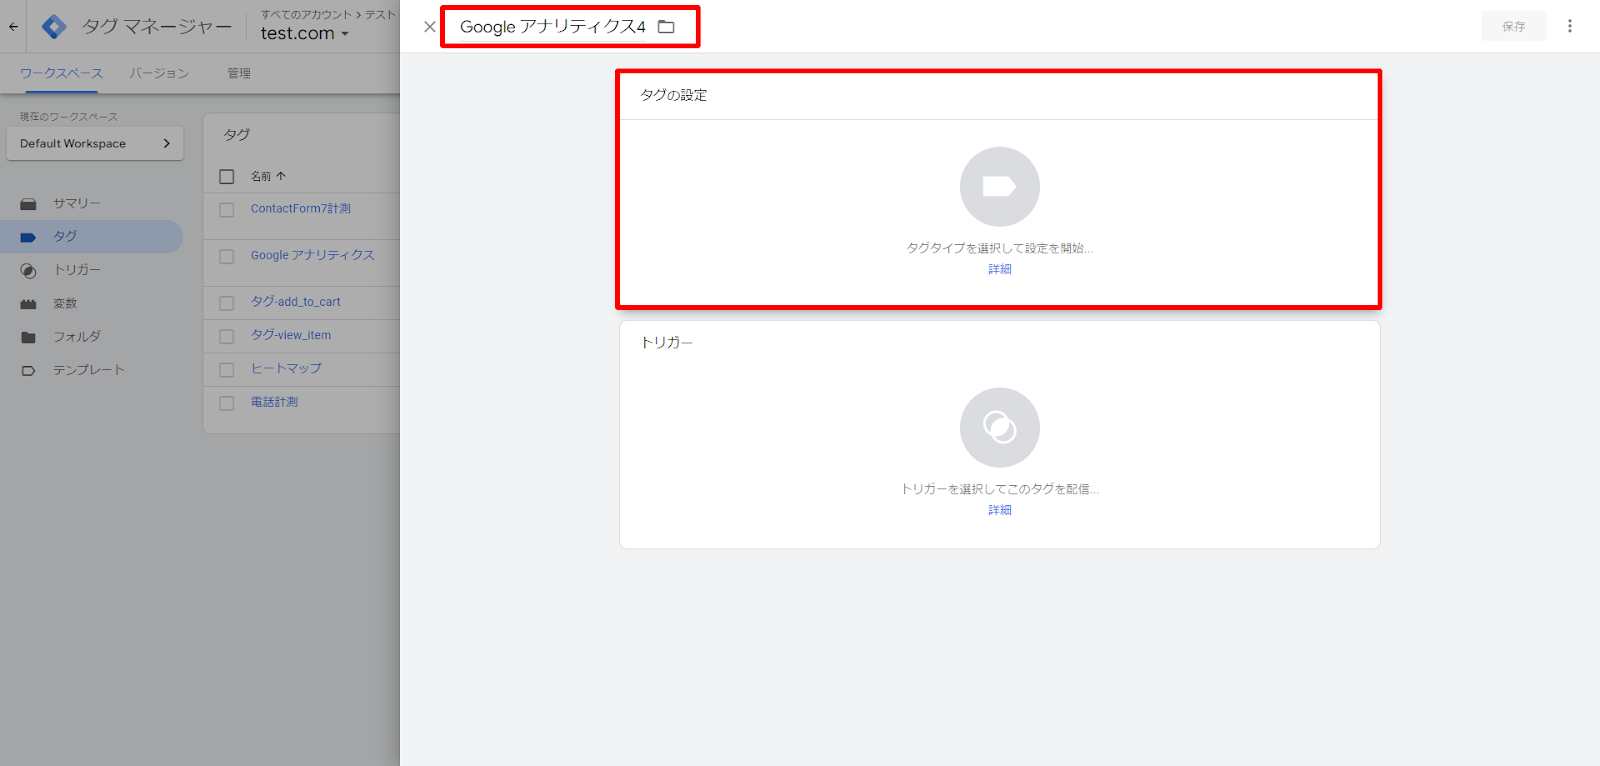Screen dimensions: 1600x766
Task: Click the タグの設定 section header
Action: coord(673,95)
